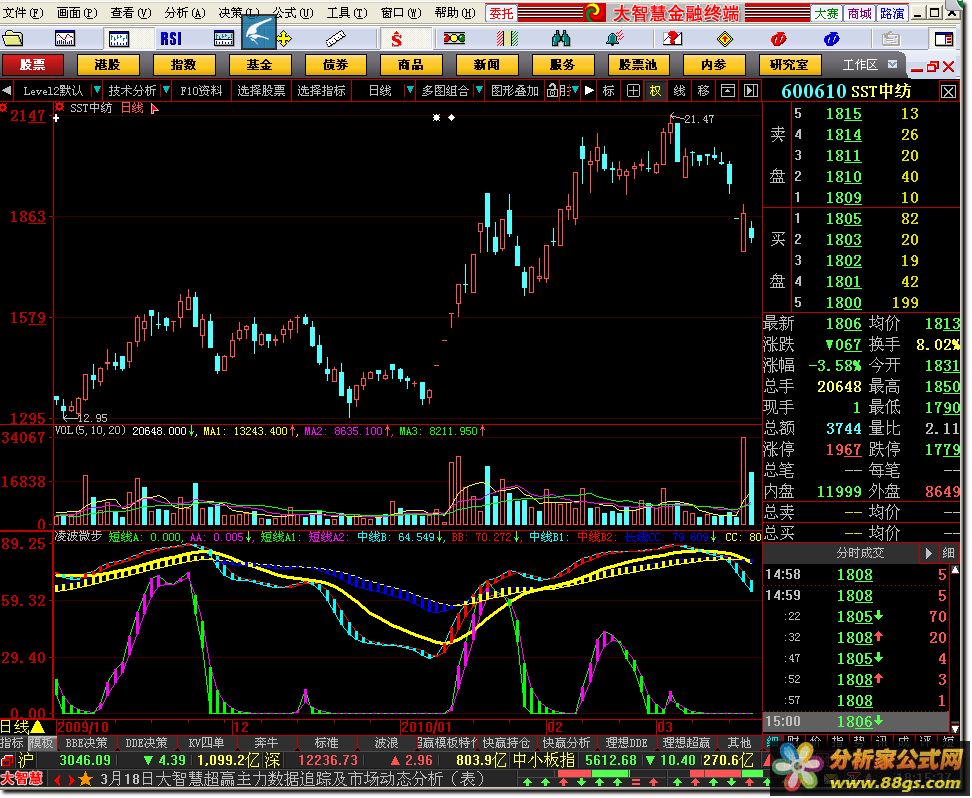Click the yellow diamond toolbar icon
972x798 pixels.
tap(725, 38)
